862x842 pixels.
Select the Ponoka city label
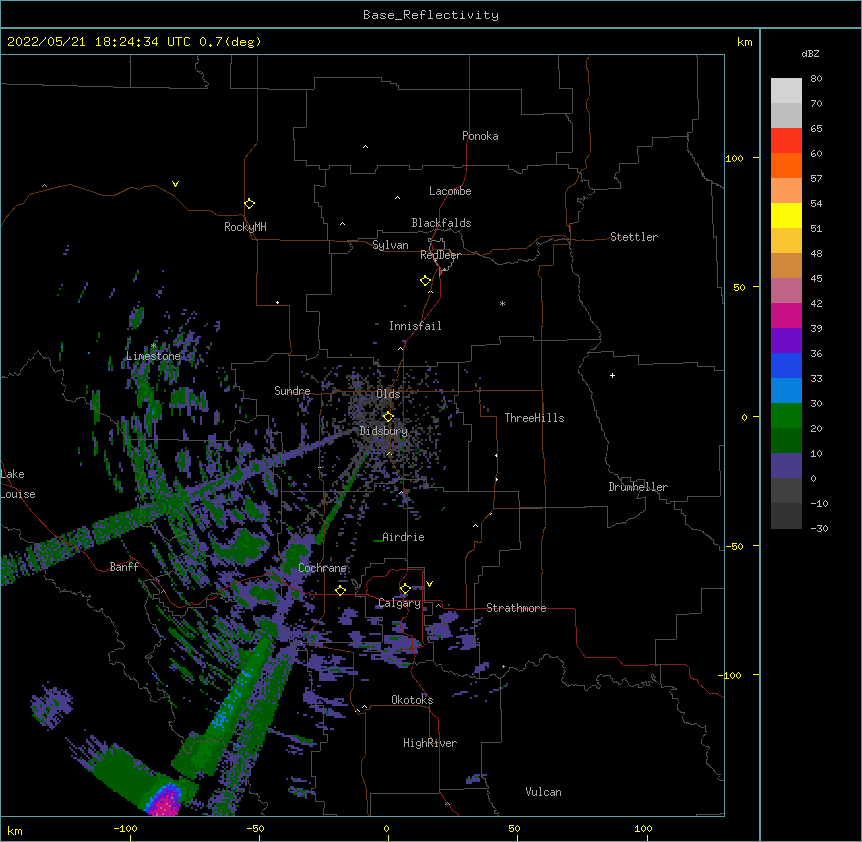[x=480, y=136]
